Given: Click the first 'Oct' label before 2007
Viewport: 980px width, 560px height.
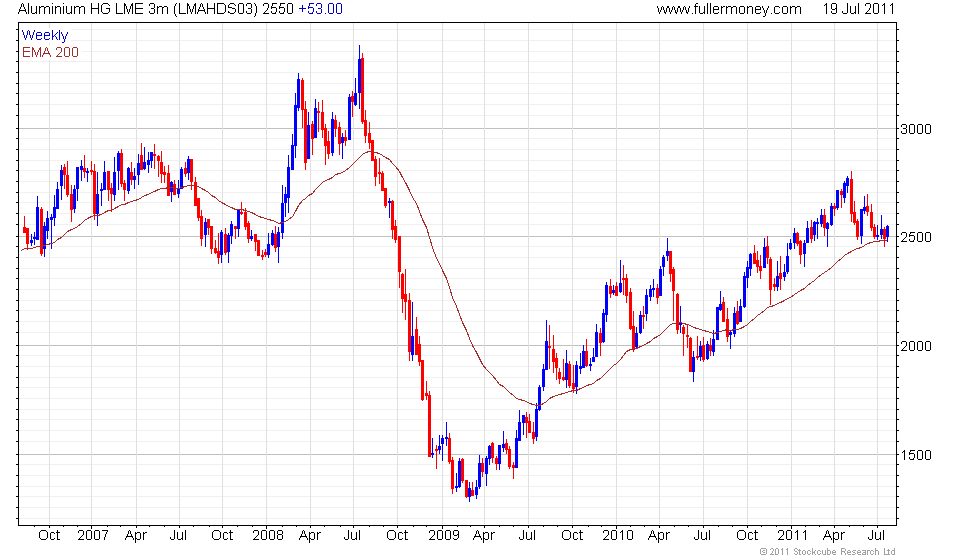Looking at the screenshot, I should (49, 536).
